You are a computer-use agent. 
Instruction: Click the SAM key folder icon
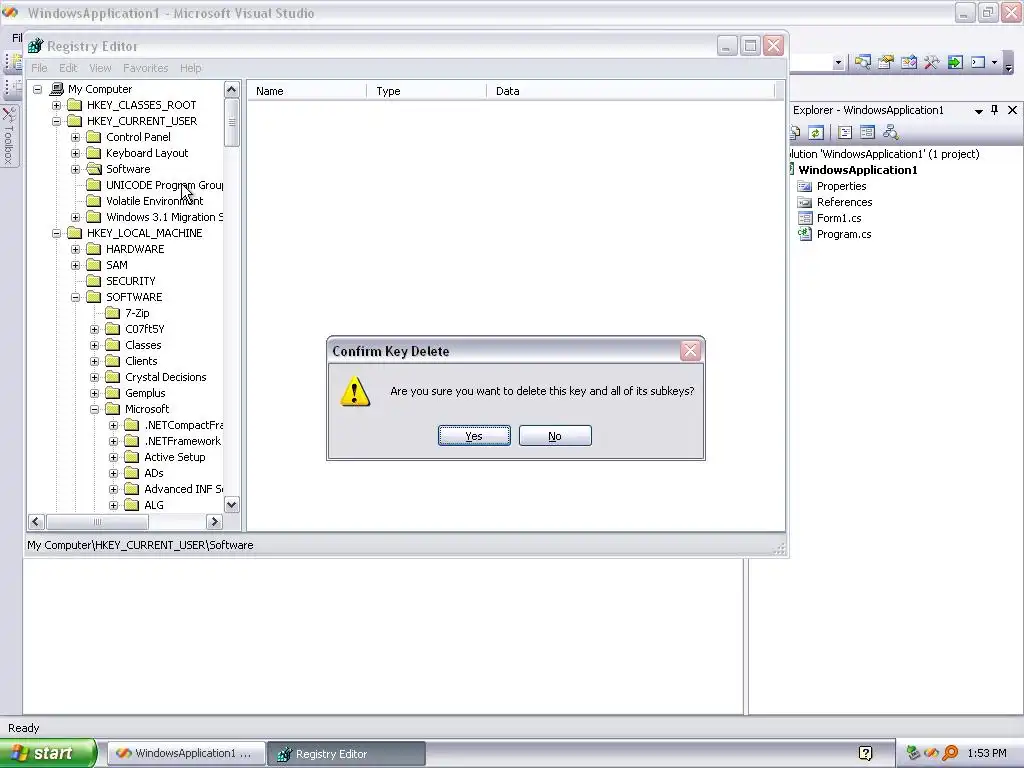pyautogui.click(x=94, y=265)
